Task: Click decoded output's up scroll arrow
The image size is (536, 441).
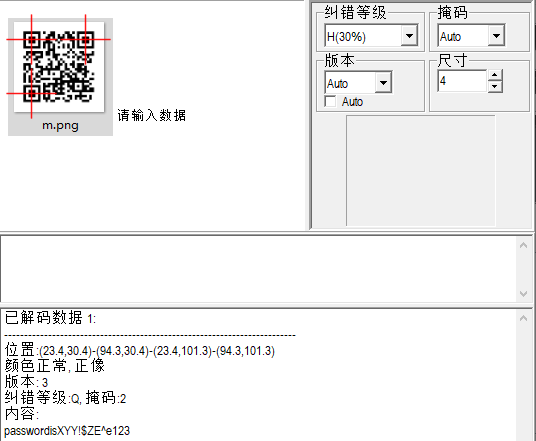Action: click(x=523, y=318)
